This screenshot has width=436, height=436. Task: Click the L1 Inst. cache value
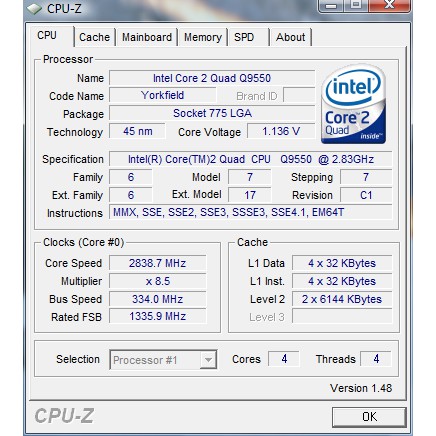point(342,281)
